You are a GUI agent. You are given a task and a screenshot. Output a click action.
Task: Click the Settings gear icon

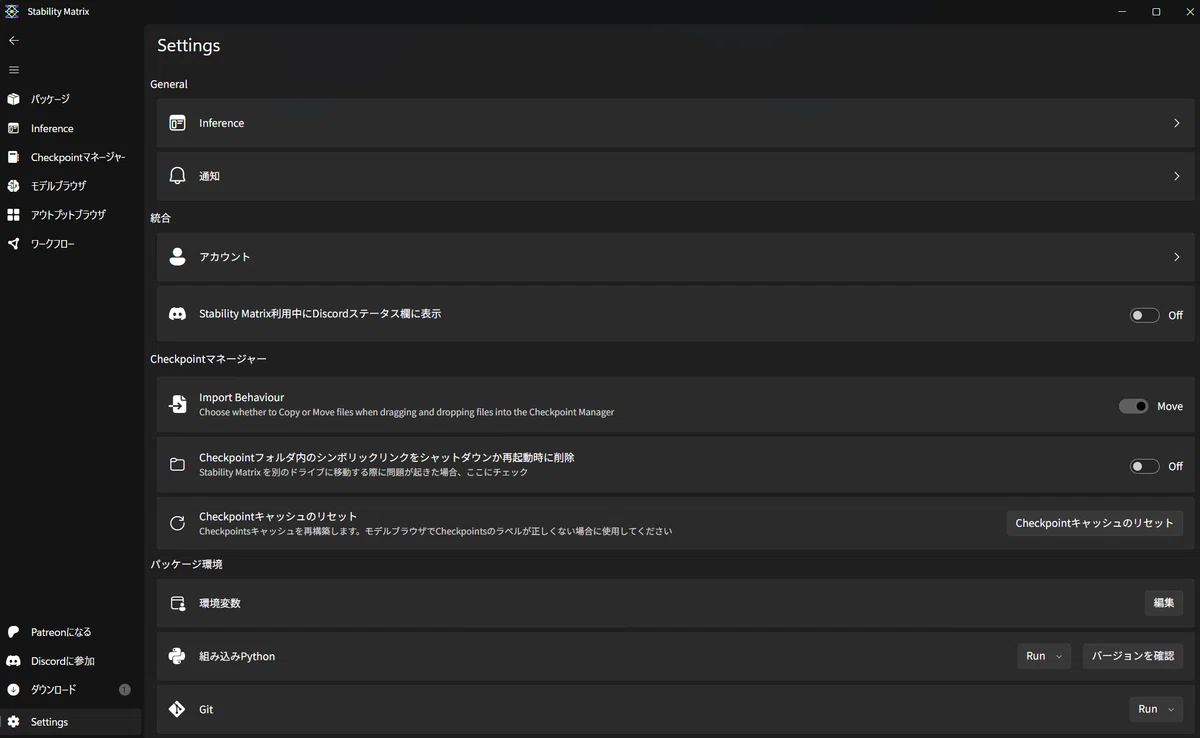[x=13, y=722]
